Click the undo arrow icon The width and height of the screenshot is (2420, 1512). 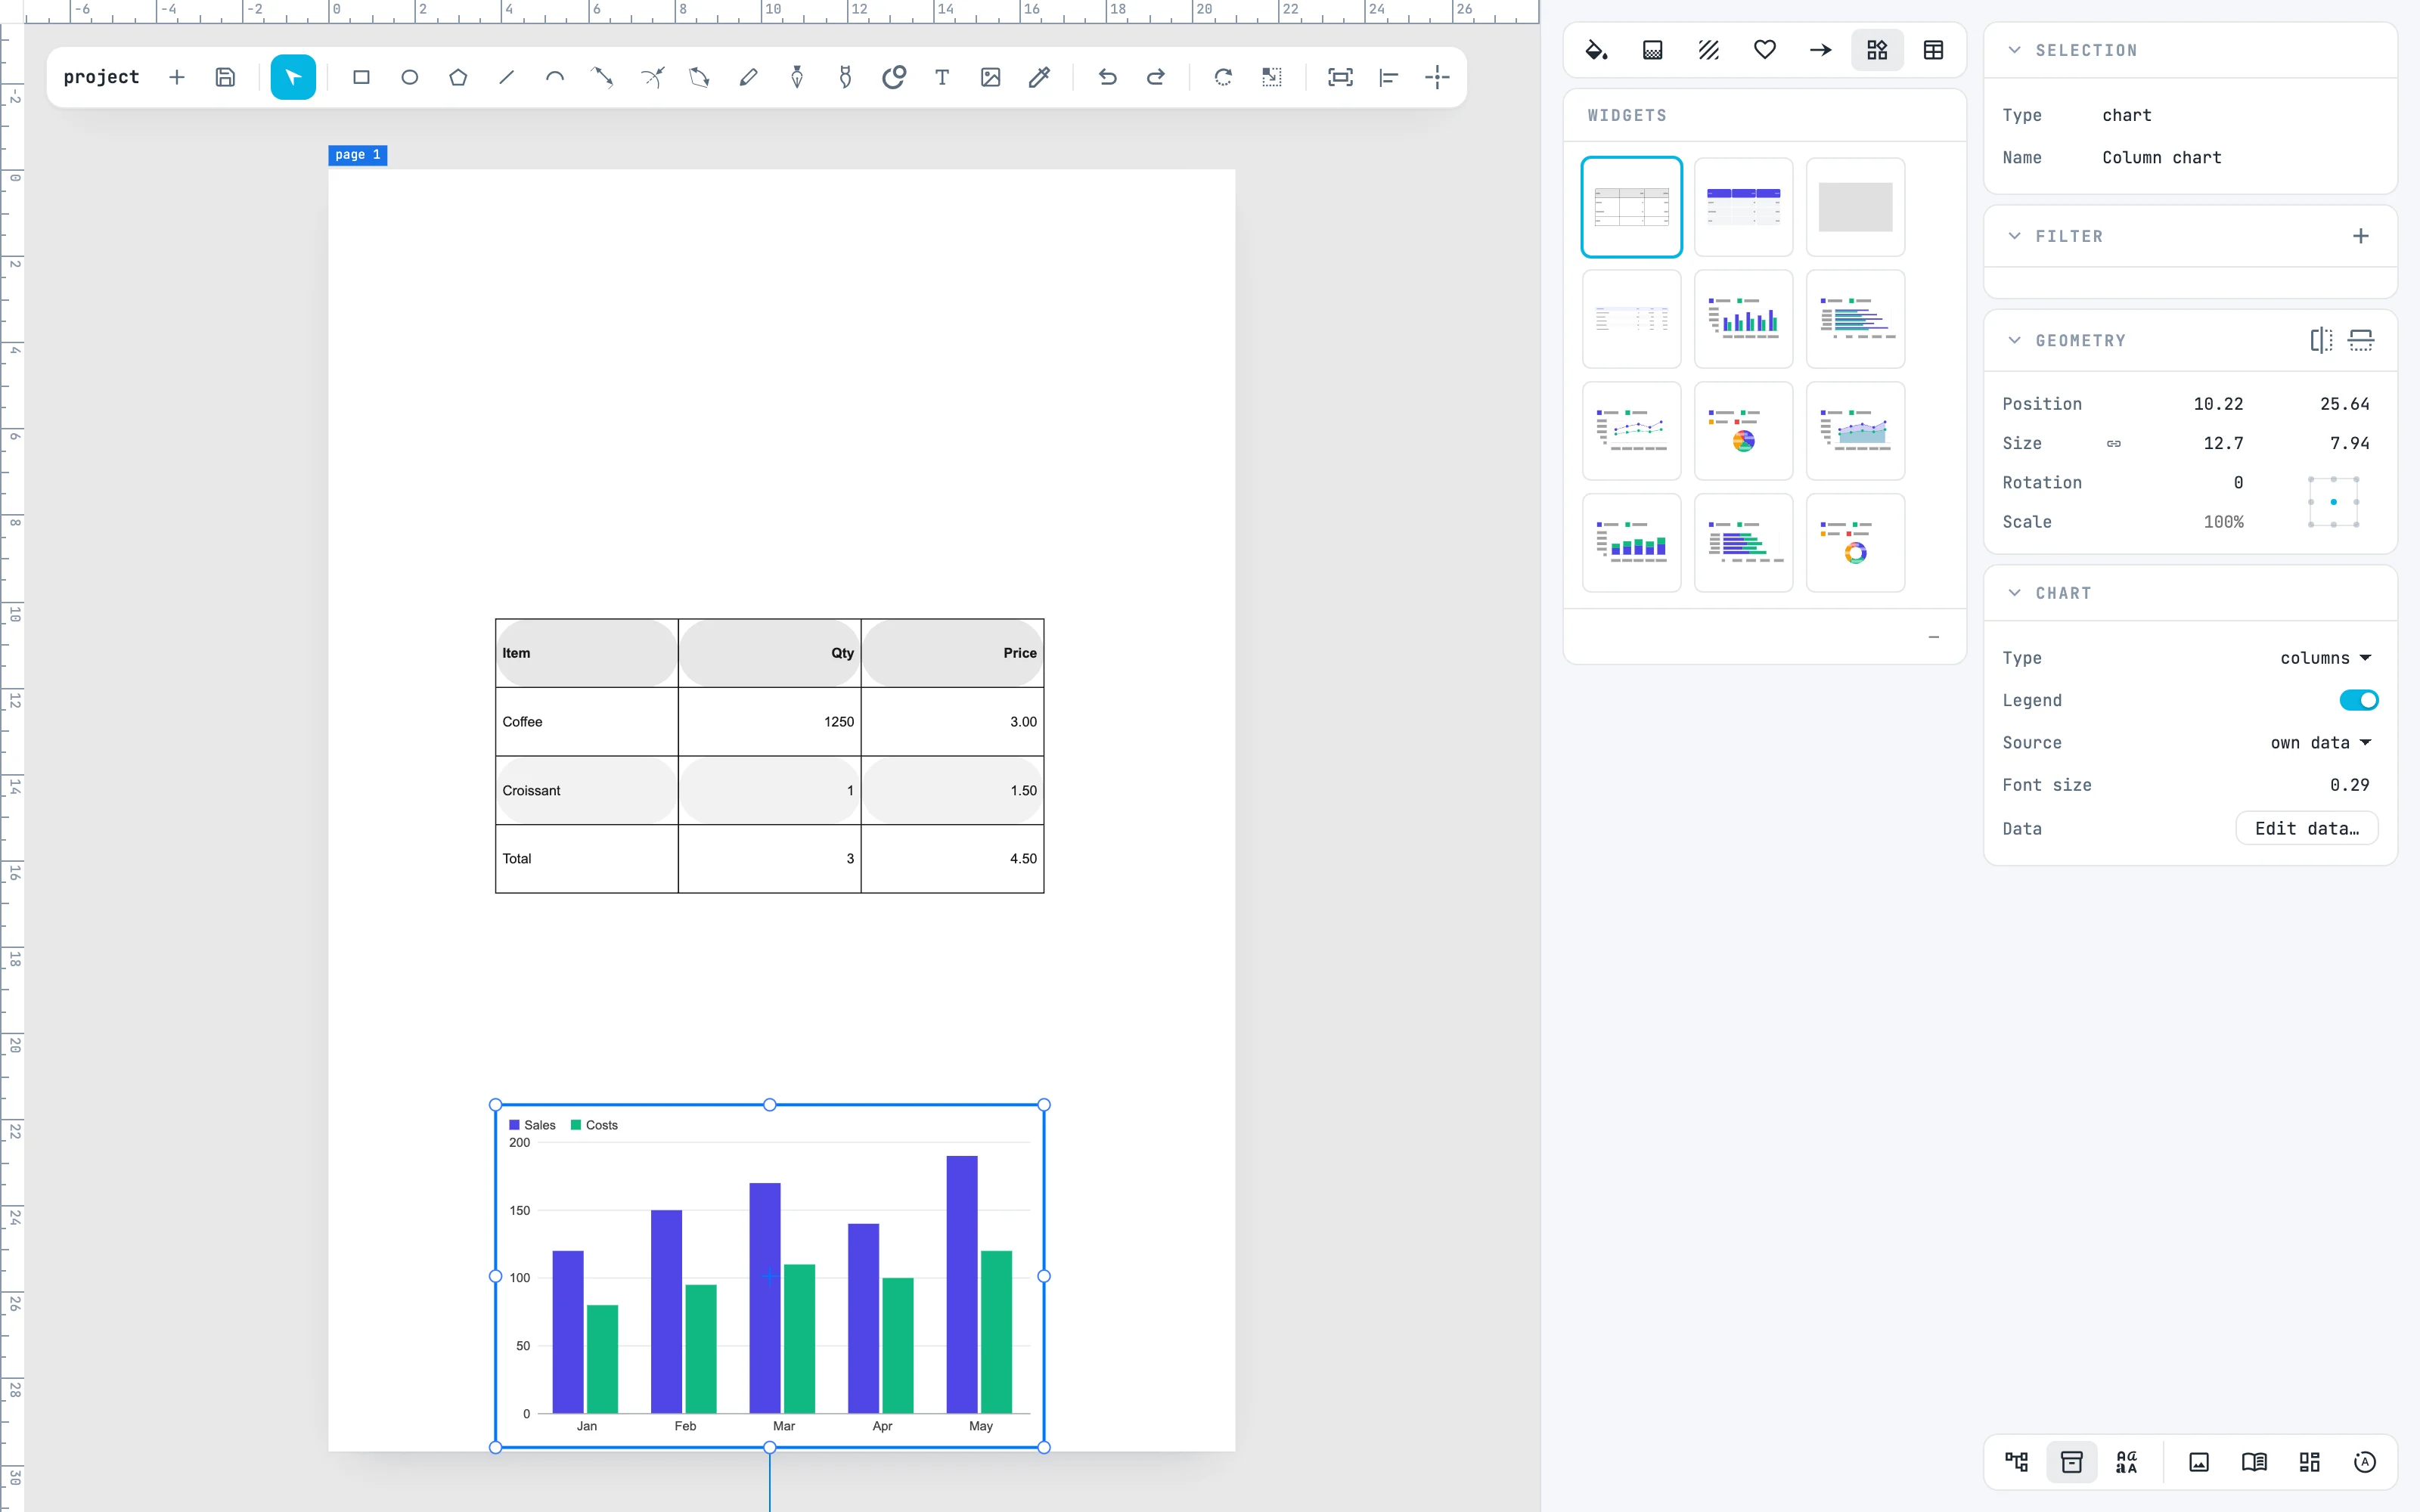tap(1107, 77)
